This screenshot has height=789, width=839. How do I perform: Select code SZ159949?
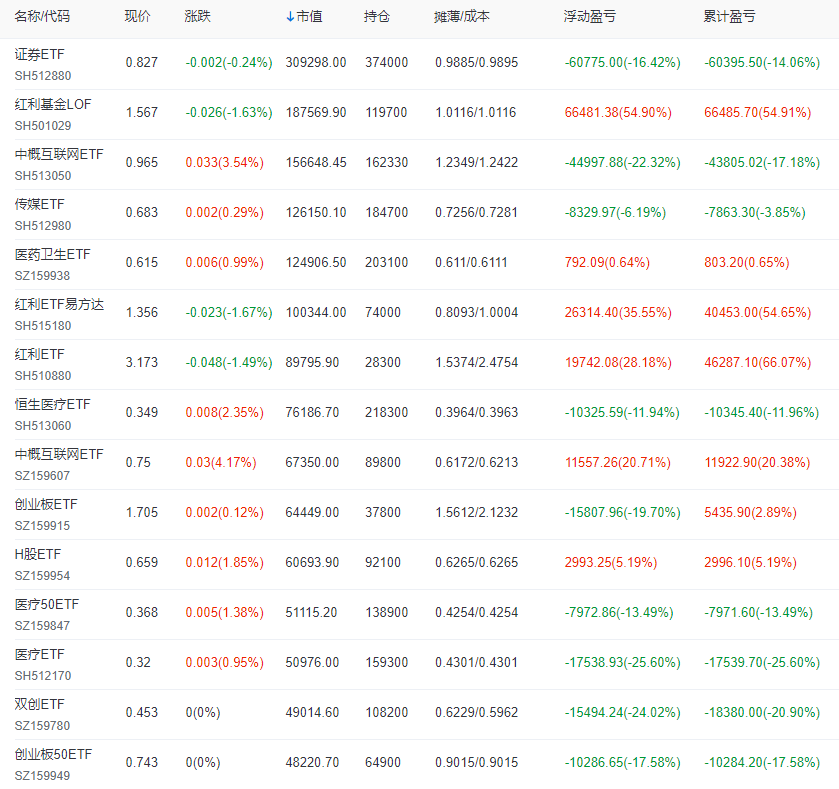42,776
